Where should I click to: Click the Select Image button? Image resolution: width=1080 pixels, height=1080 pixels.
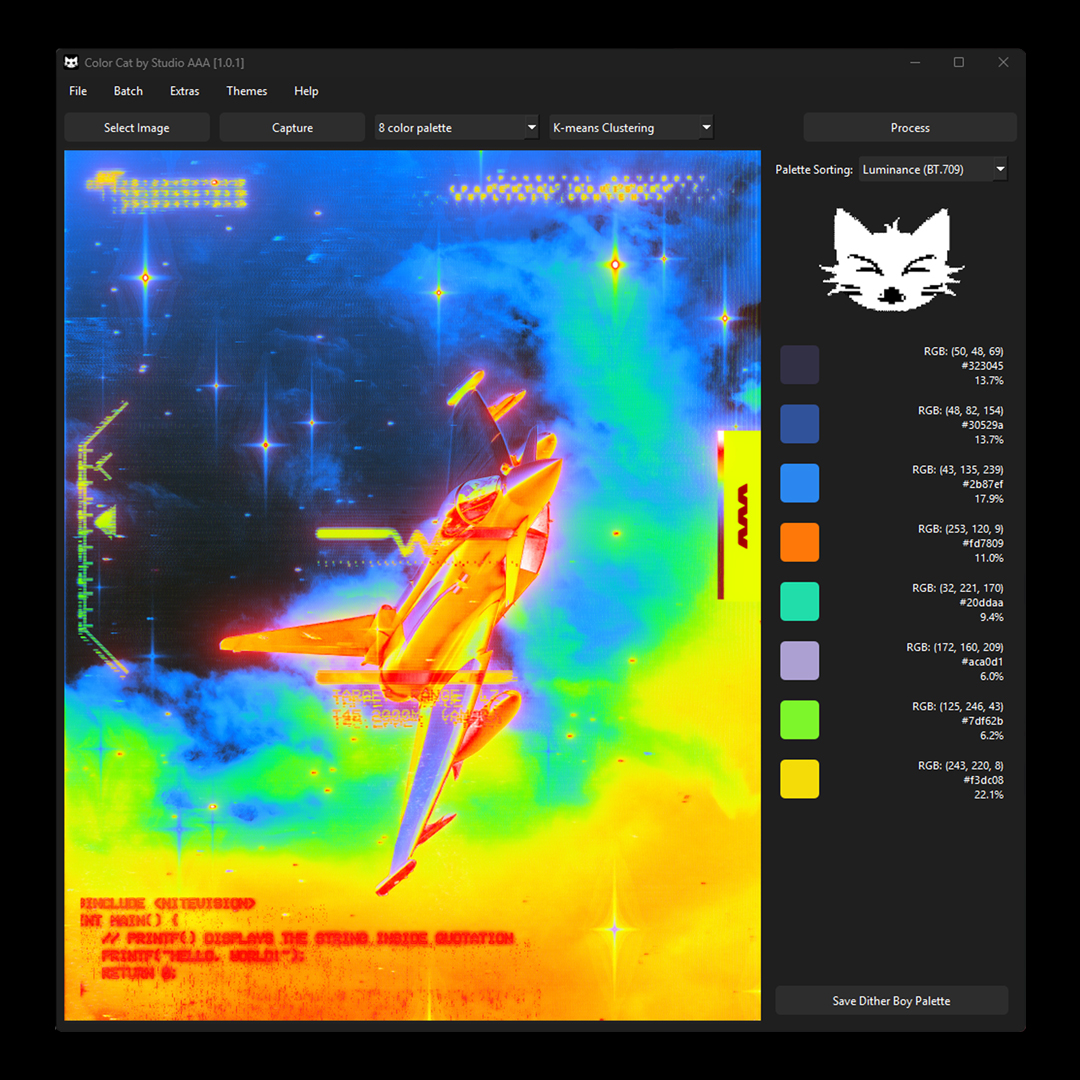pos(136,127)
